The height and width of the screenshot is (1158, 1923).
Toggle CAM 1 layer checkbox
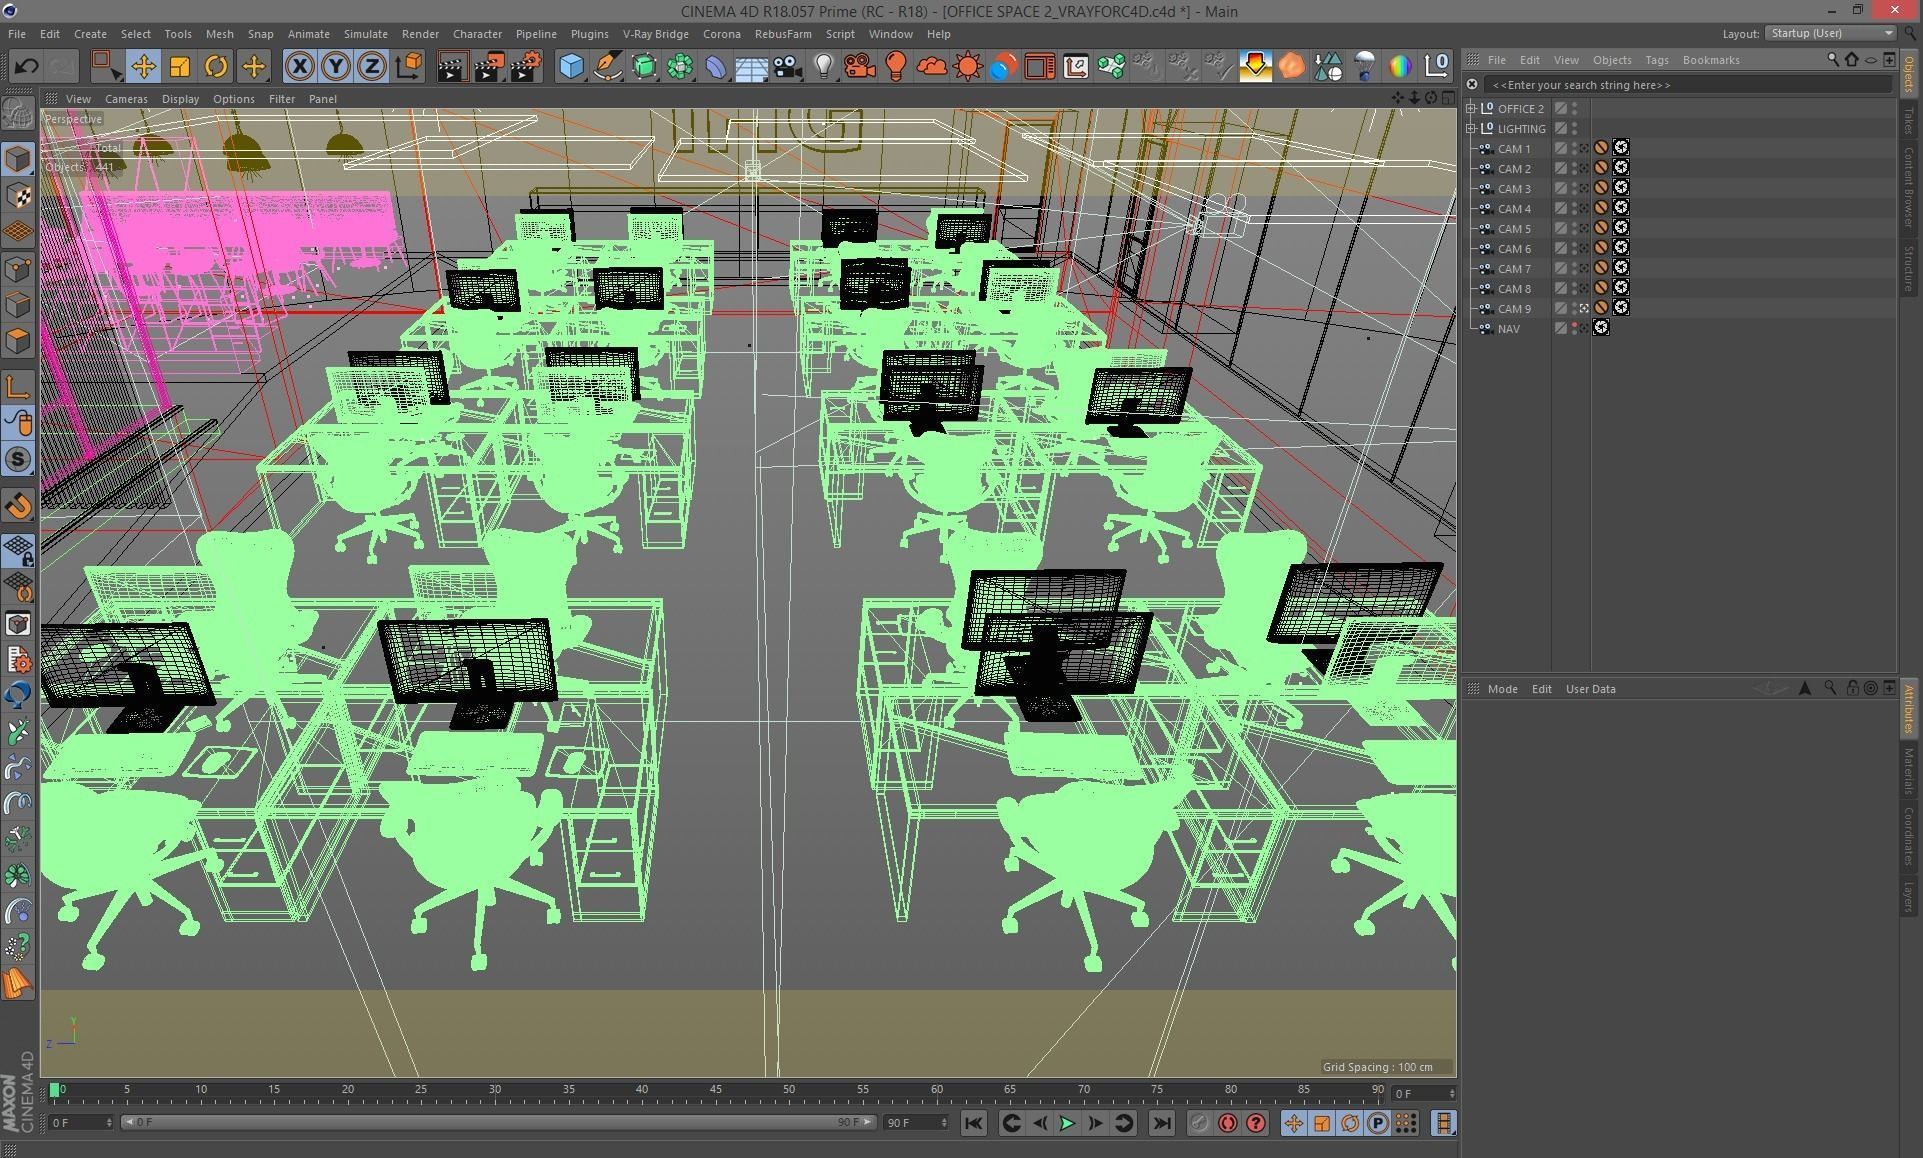[1560, 148]
